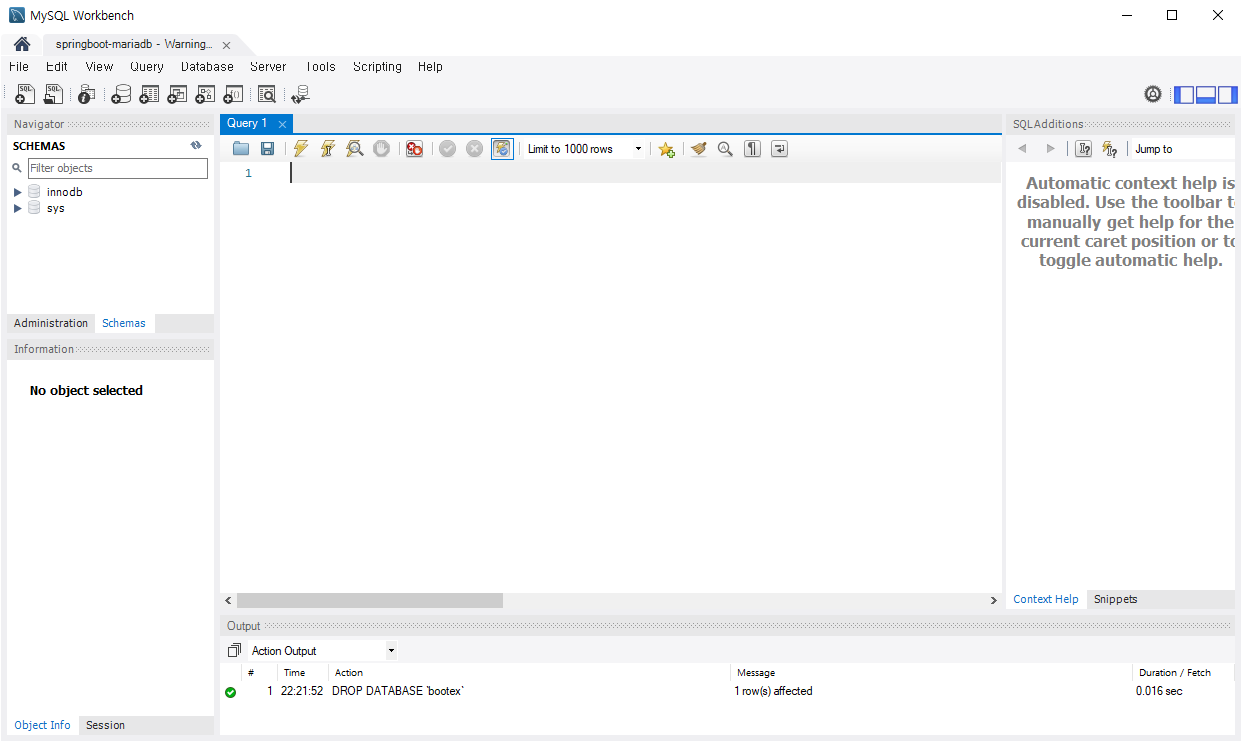Close the springboot-mariadb connection tab

226,45
